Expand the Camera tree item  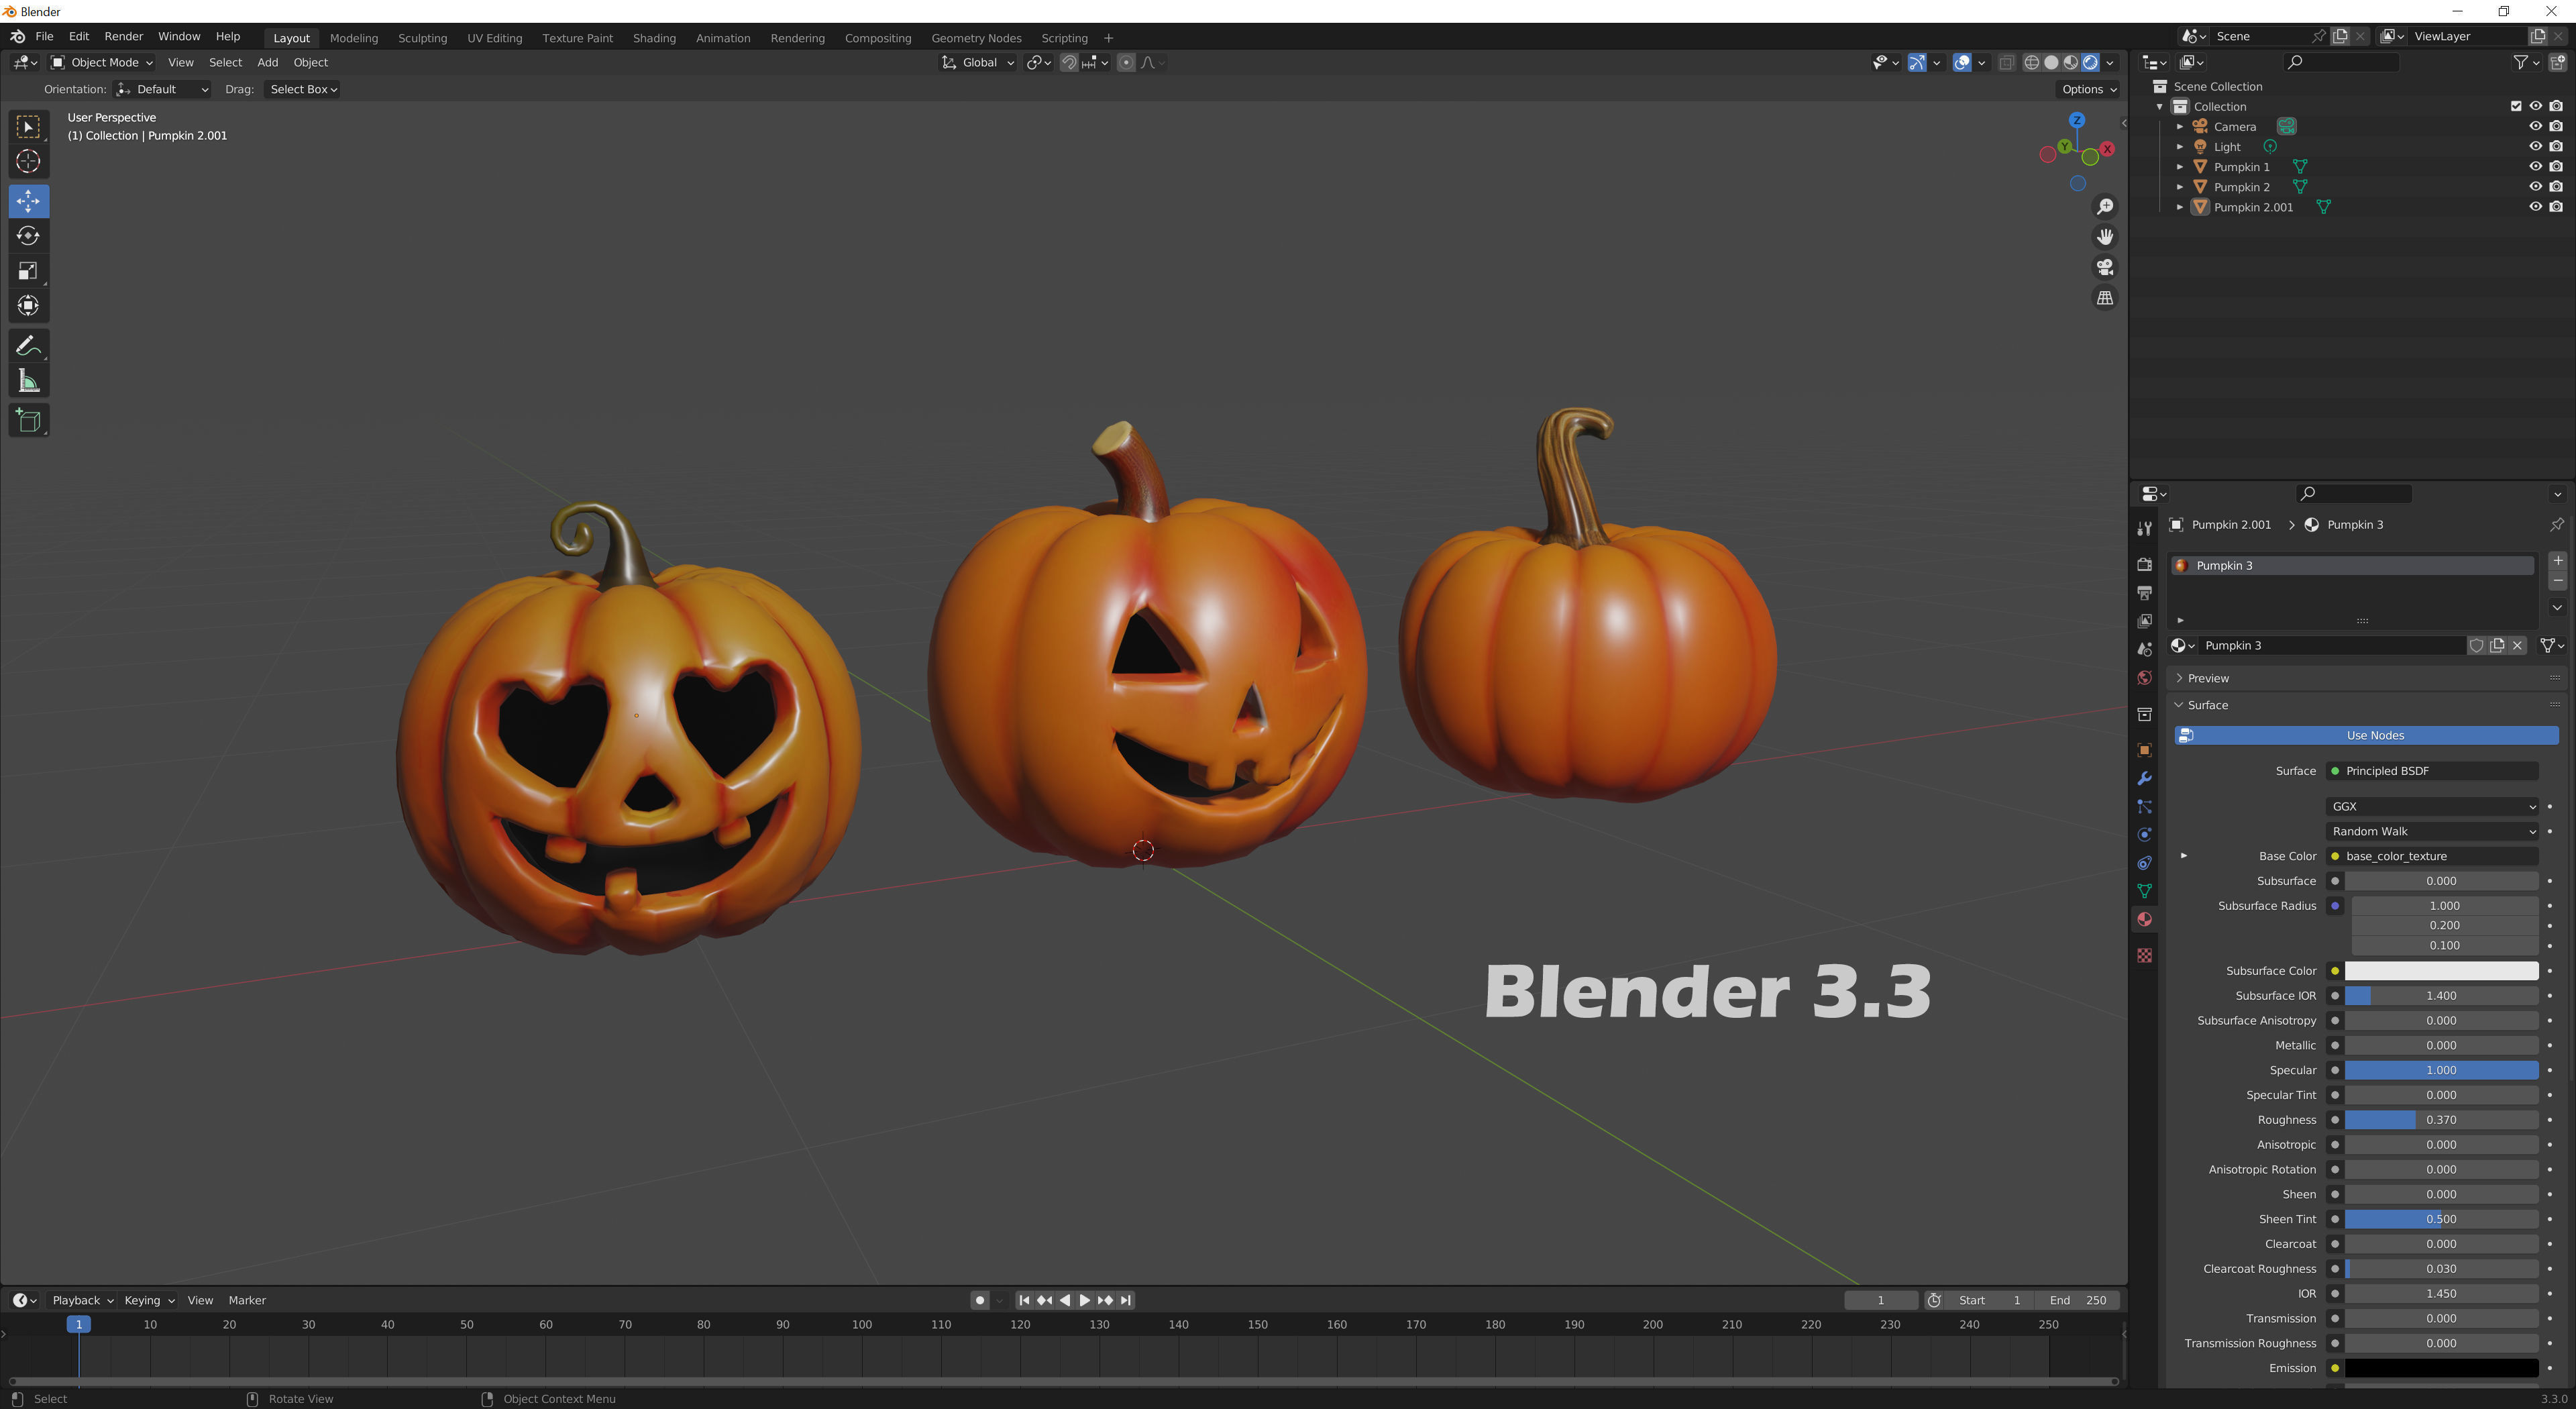(x=2180, y=127)
